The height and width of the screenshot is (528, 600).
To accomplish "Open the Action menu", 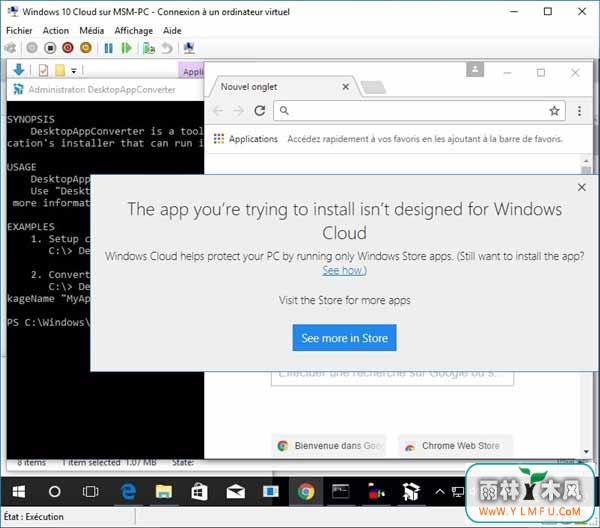I will (56, 31).
